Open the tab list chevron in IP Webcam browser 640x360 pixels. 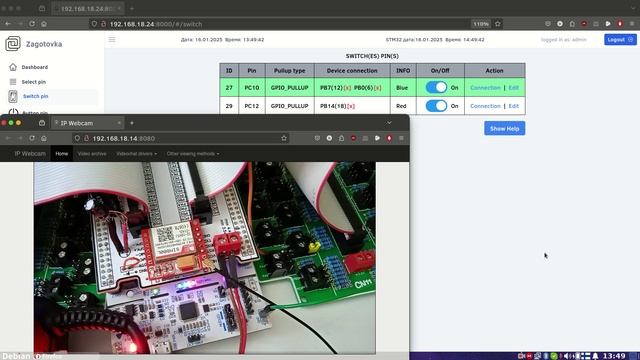(389, 123)
